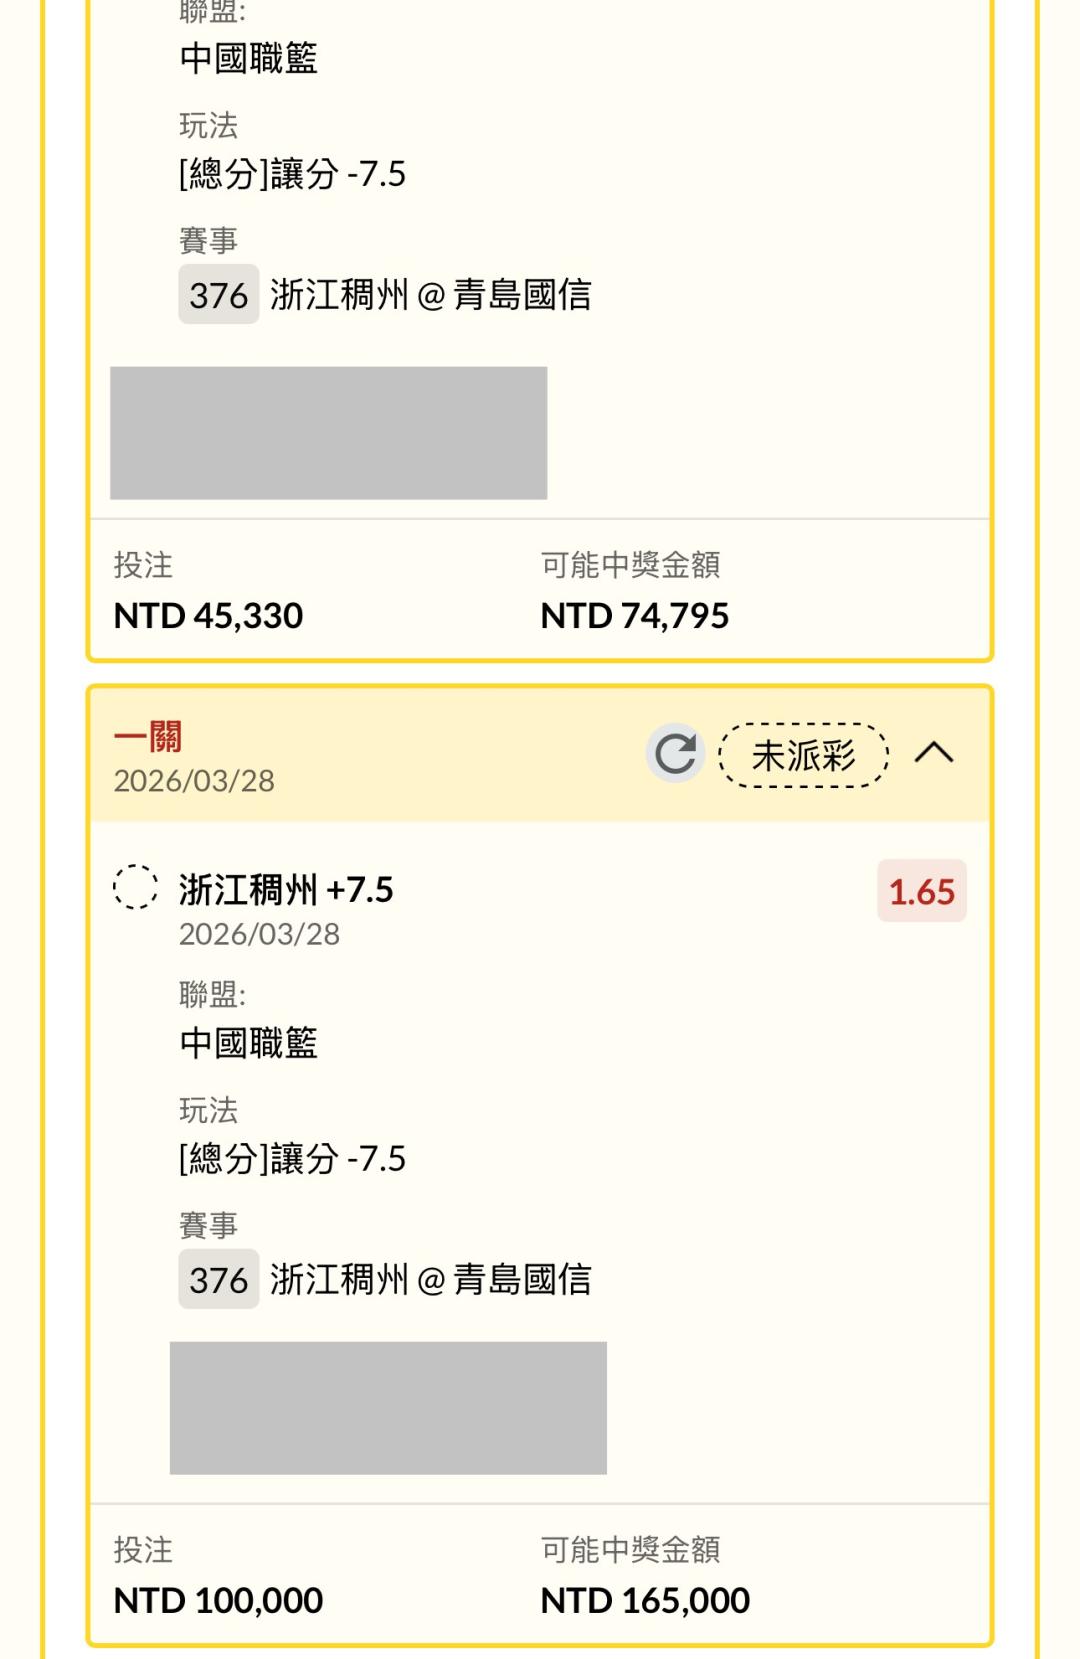Tap the 1.65 odds badge

coord(921,891)
